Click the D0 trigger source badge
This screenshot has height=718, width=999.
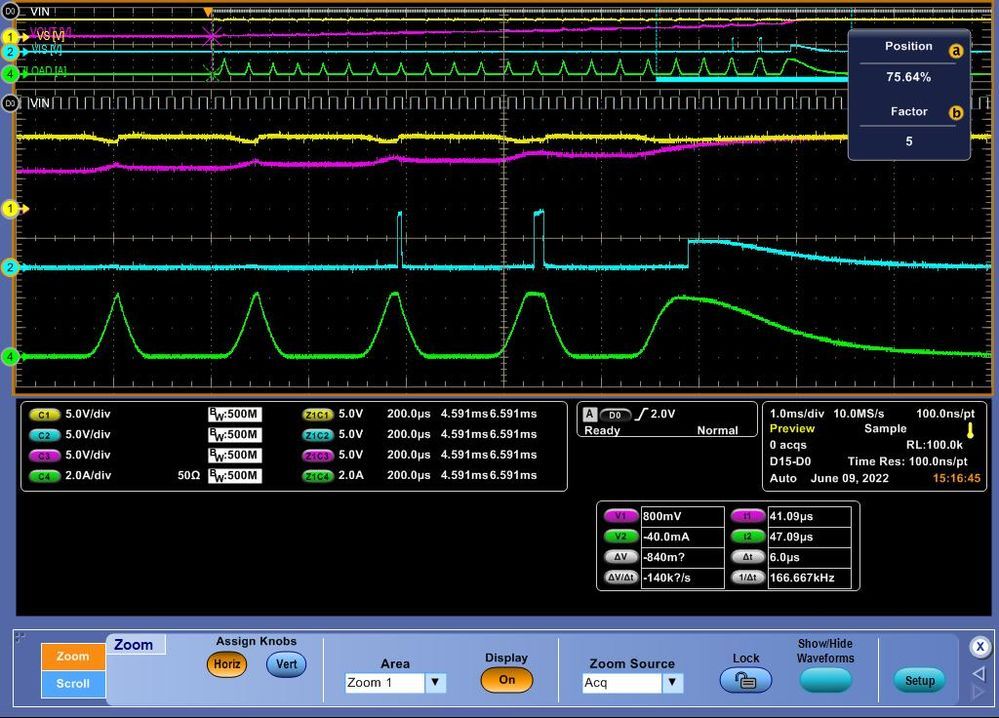click(617, 415)
